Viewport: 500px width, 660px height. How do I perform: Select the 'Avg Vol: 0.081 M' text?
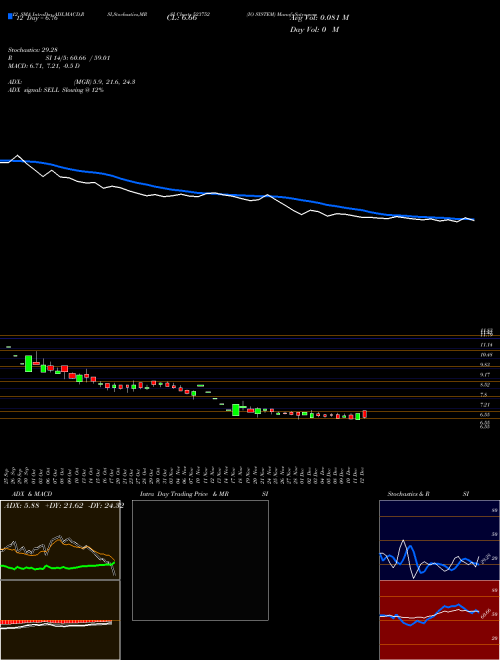tap(319, 18)
